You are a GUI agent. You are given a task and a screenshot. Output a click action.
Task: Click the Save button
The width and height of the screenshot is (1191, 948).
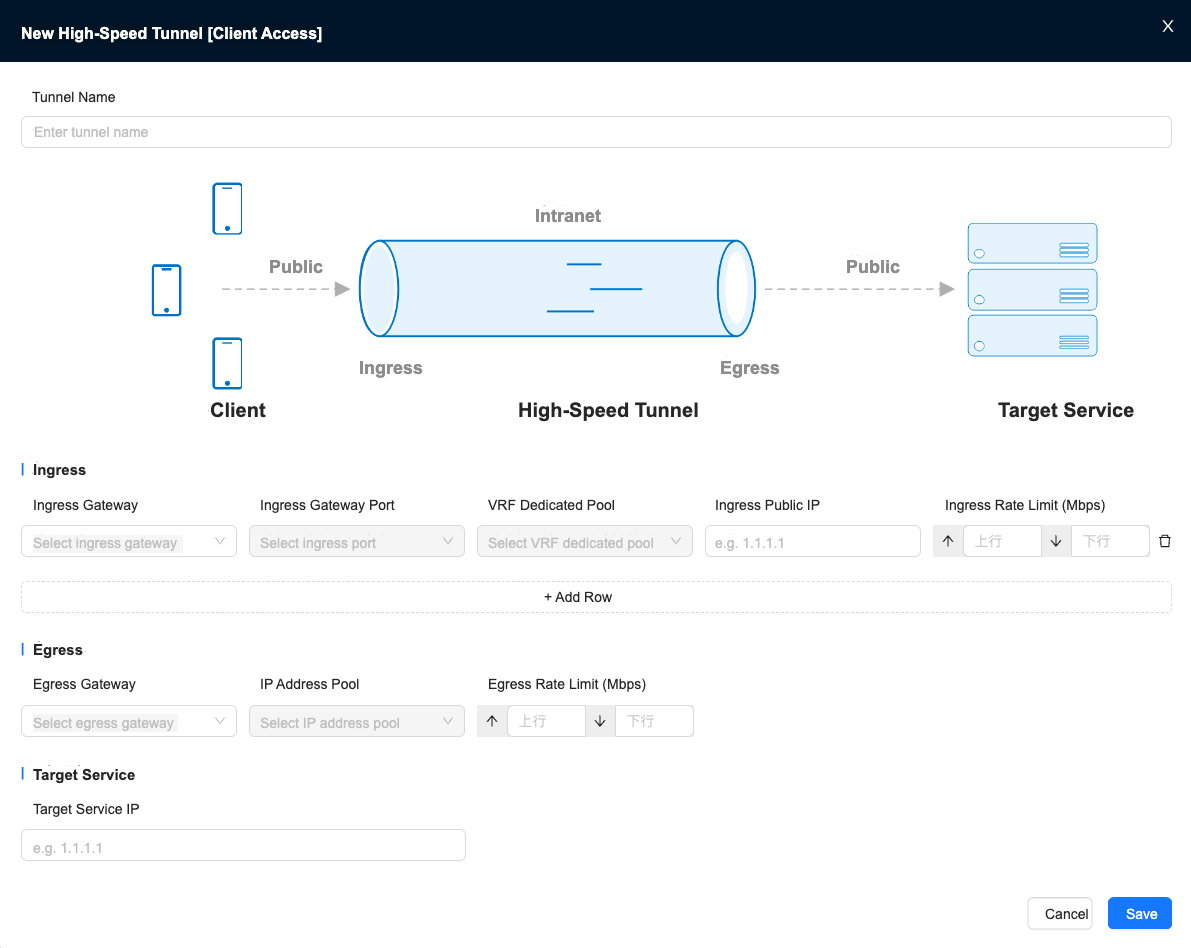pyautogui.click(x=1139, y=914)
